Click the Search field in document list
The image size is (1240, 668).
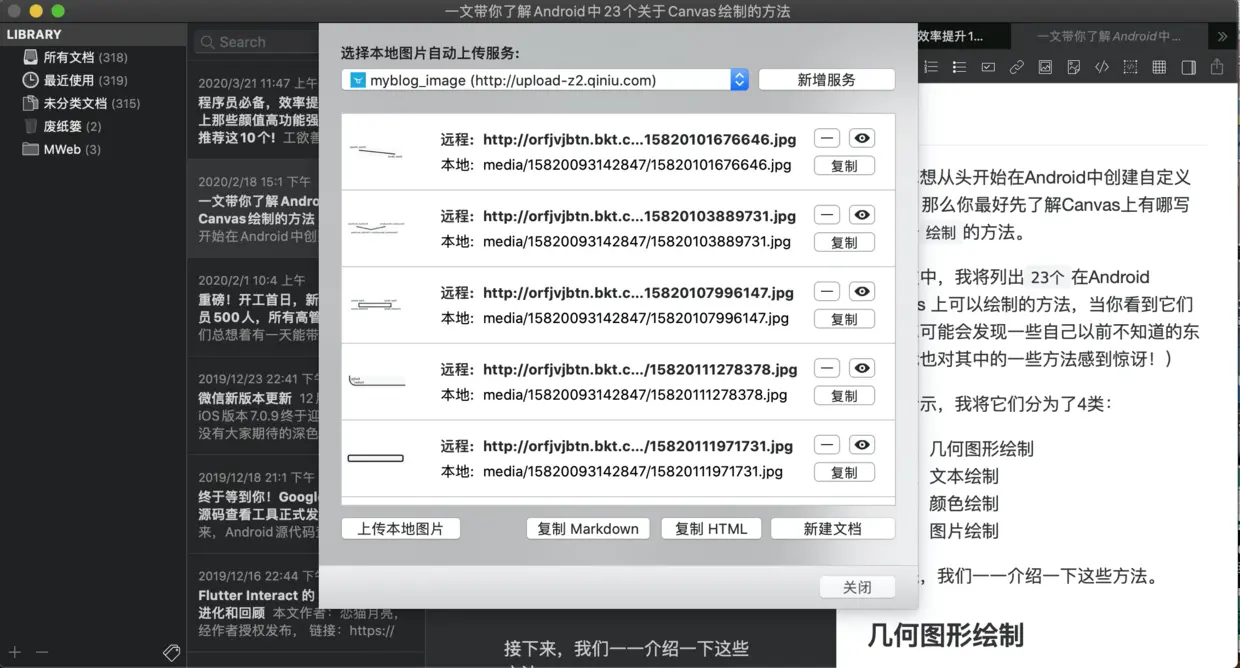coord(257,42)
